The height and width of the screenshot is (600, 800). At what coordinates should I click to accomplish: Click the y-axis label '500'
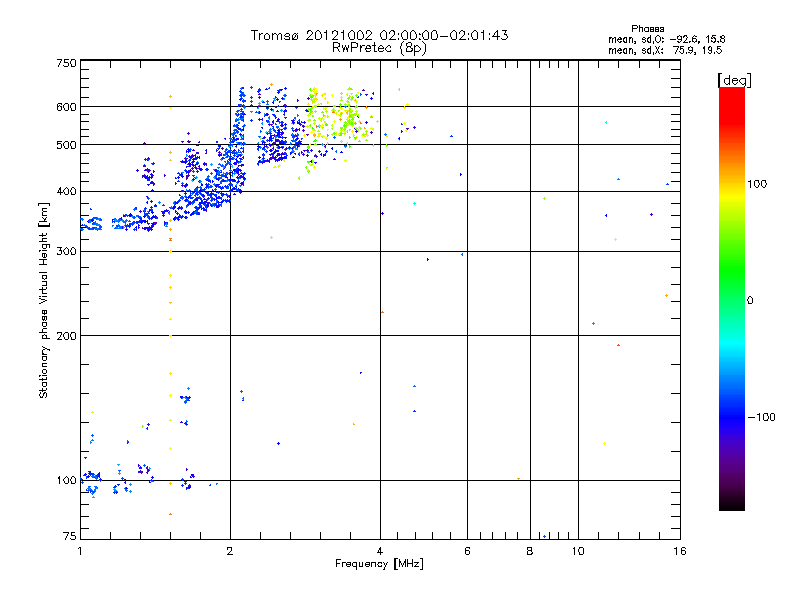click(66, 145)
